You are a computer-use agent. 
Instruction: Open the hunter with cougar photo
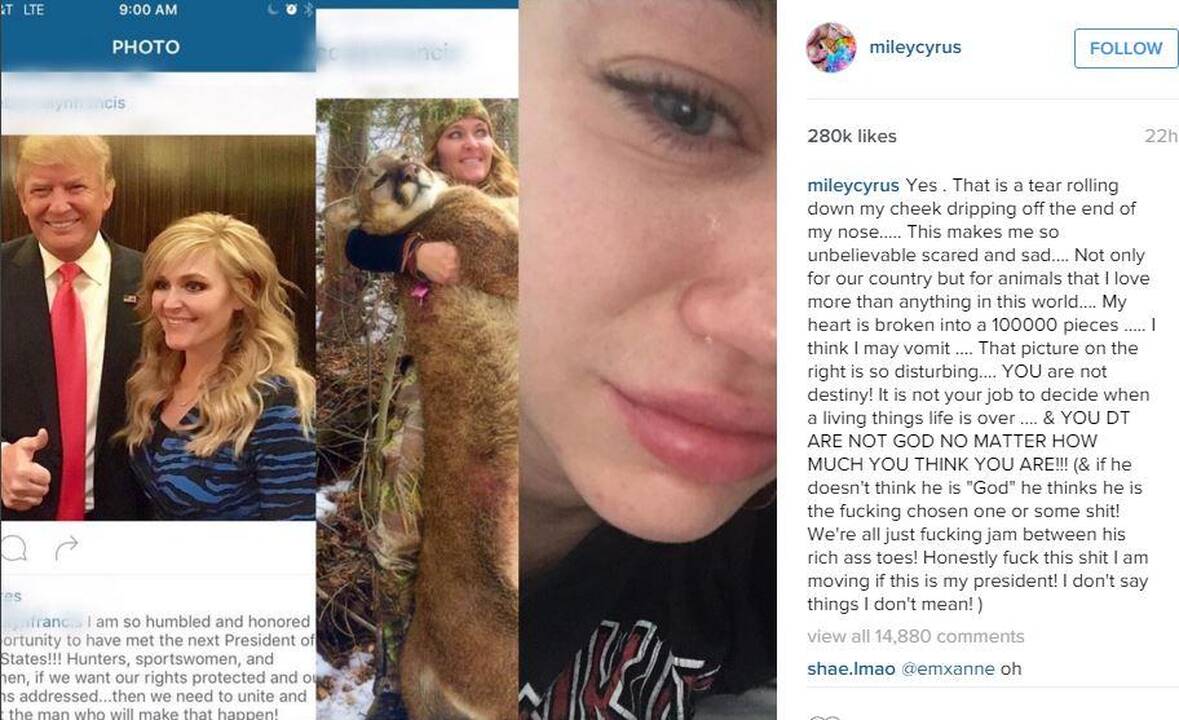point(417,409)
